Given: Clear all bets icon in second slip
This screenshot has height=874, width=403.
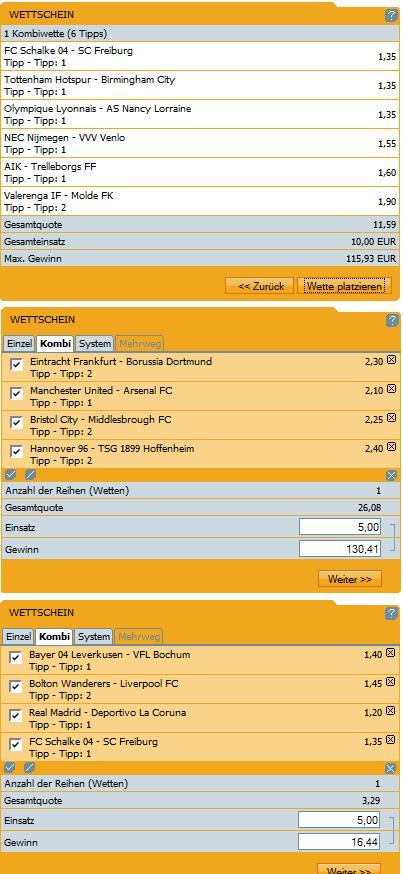Looking at the screenshot, I should (x=391, y=475).
